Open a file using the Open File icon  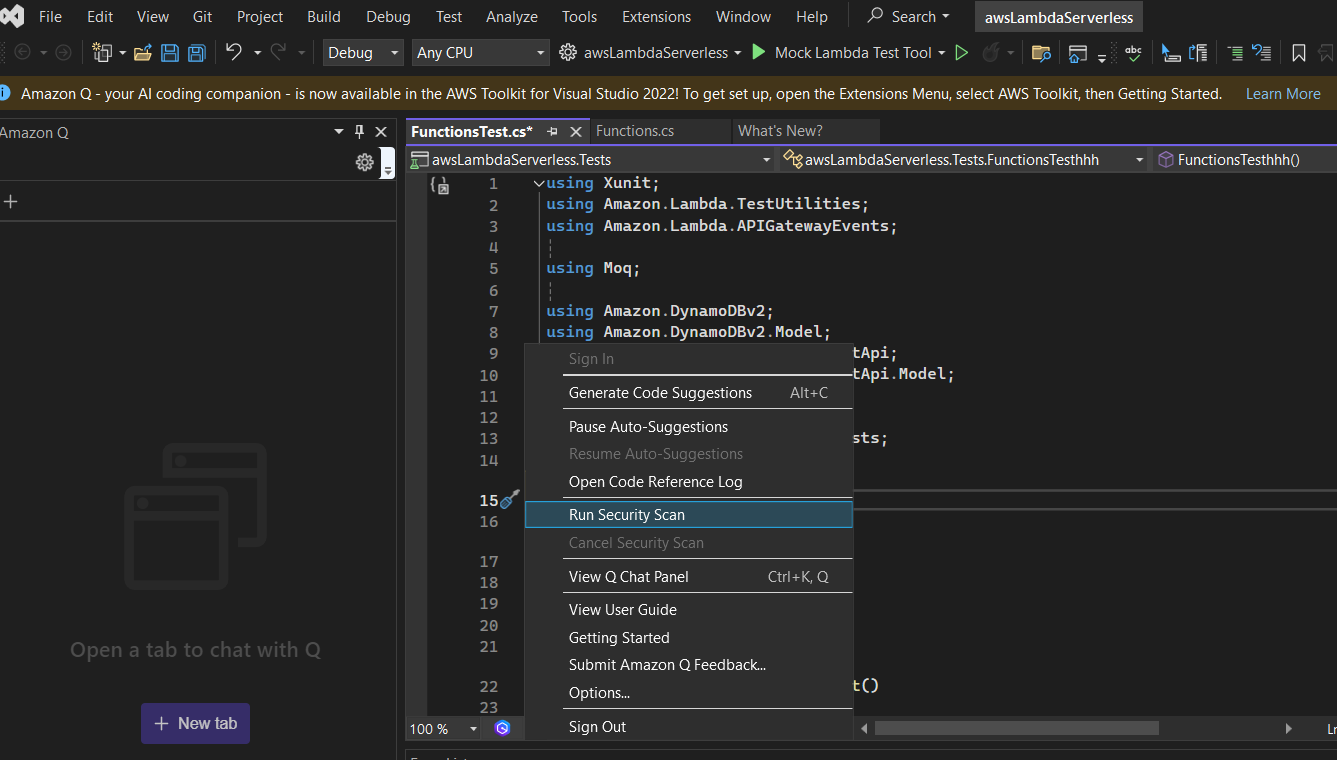click(142, 53)
